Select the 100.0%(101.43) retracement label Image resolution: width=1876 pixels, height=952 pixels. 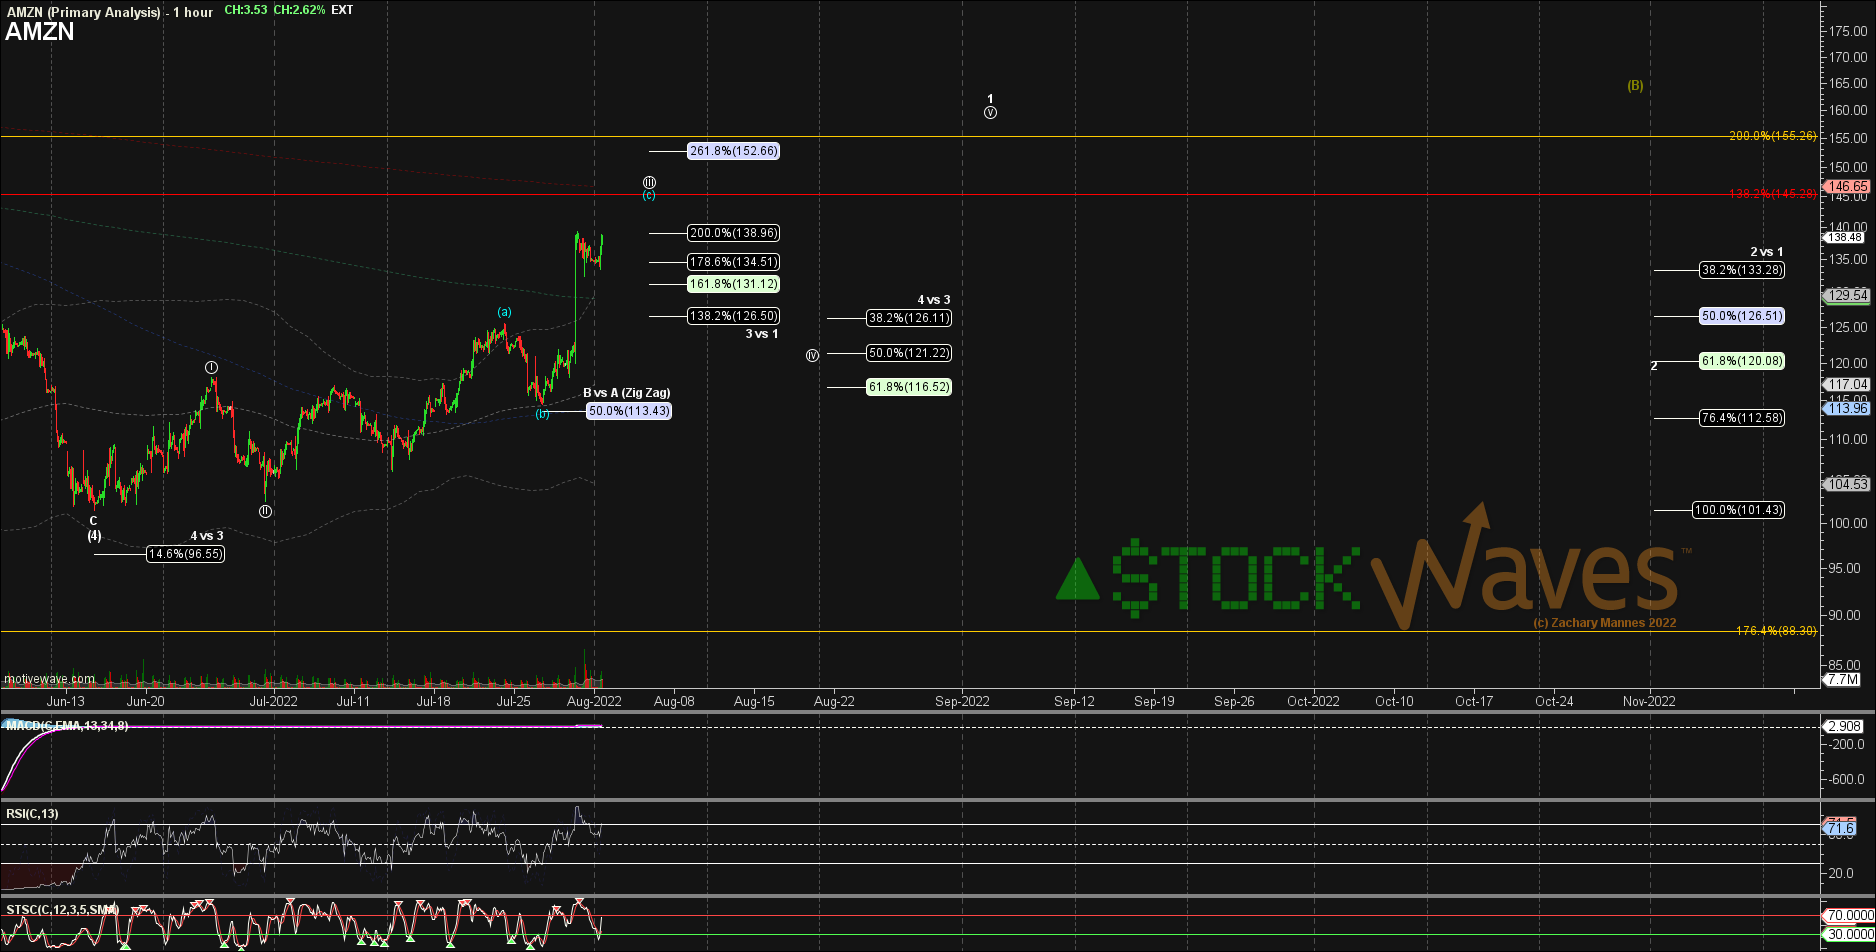click(1738, 510)
